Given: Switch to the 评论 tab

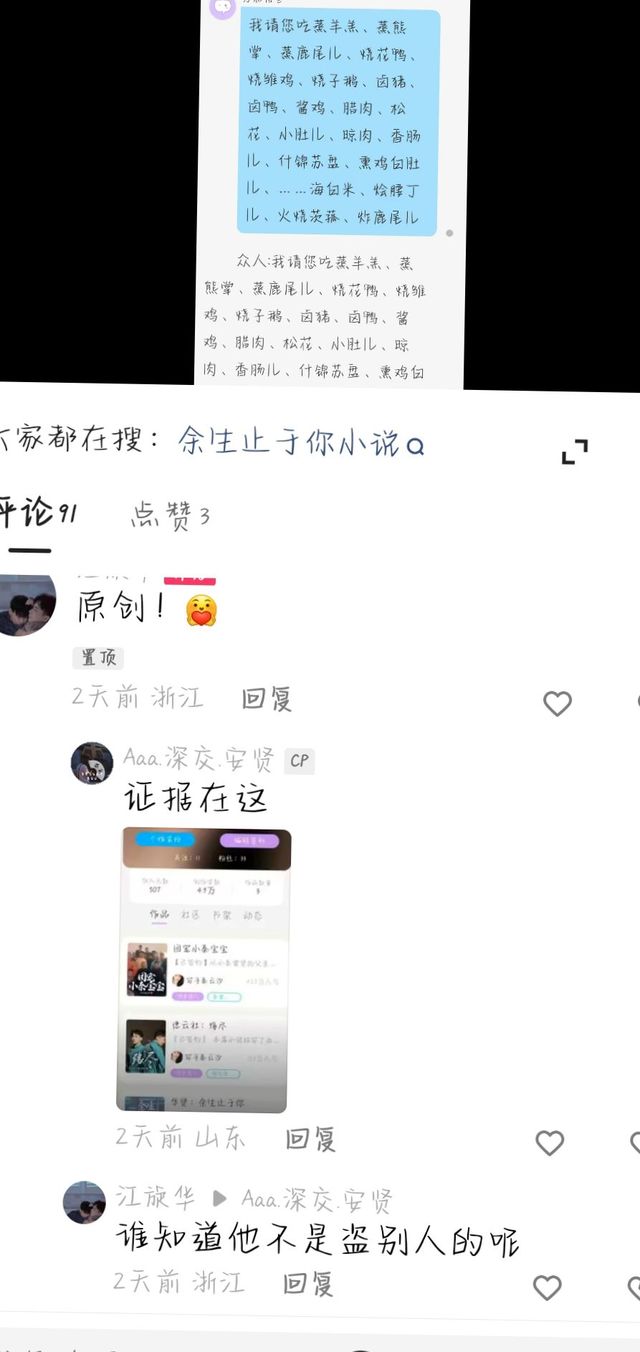Looking at the screenshot, I should tap(38, 513).
